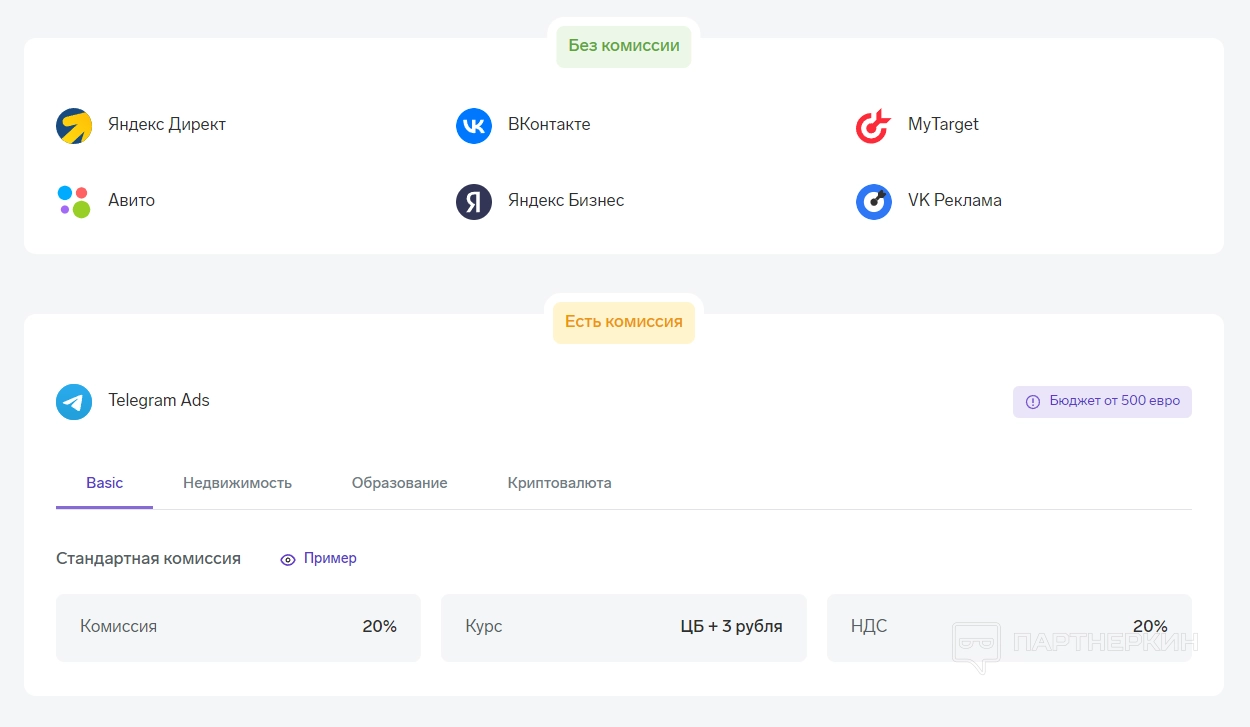The height and width of the screenshot is (727, 1250).
Task: Switch to the Недвижимость tab
Action: click(237, 483)
